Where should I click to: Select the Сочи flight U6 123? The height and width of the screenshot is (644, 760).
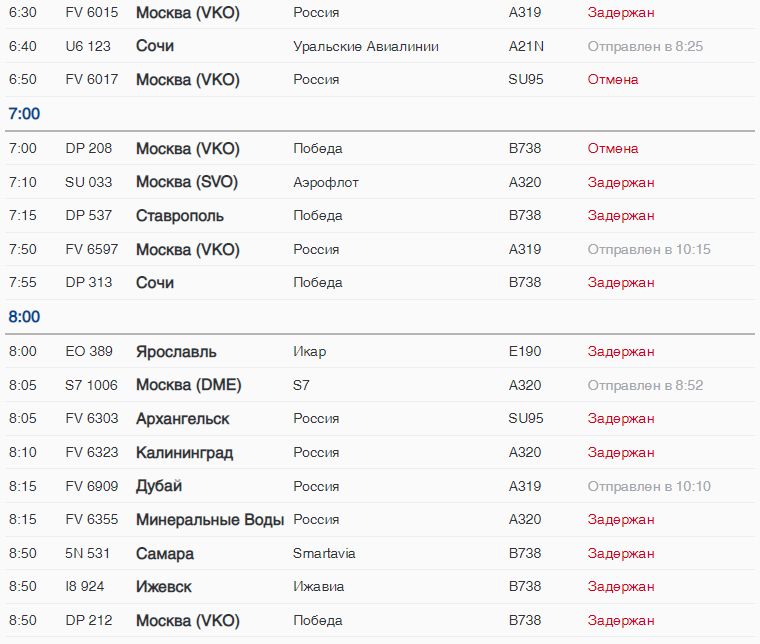tap(380, 46)
